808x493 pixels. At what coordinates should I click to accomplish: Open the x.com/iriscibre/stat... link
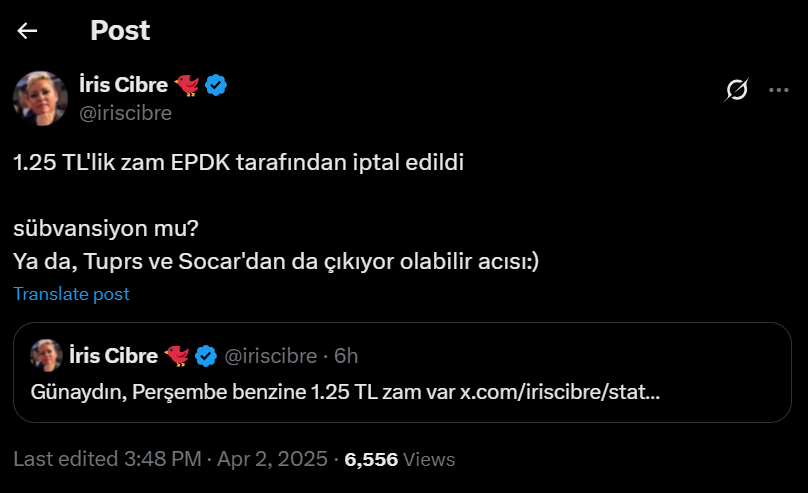point(559,392)
